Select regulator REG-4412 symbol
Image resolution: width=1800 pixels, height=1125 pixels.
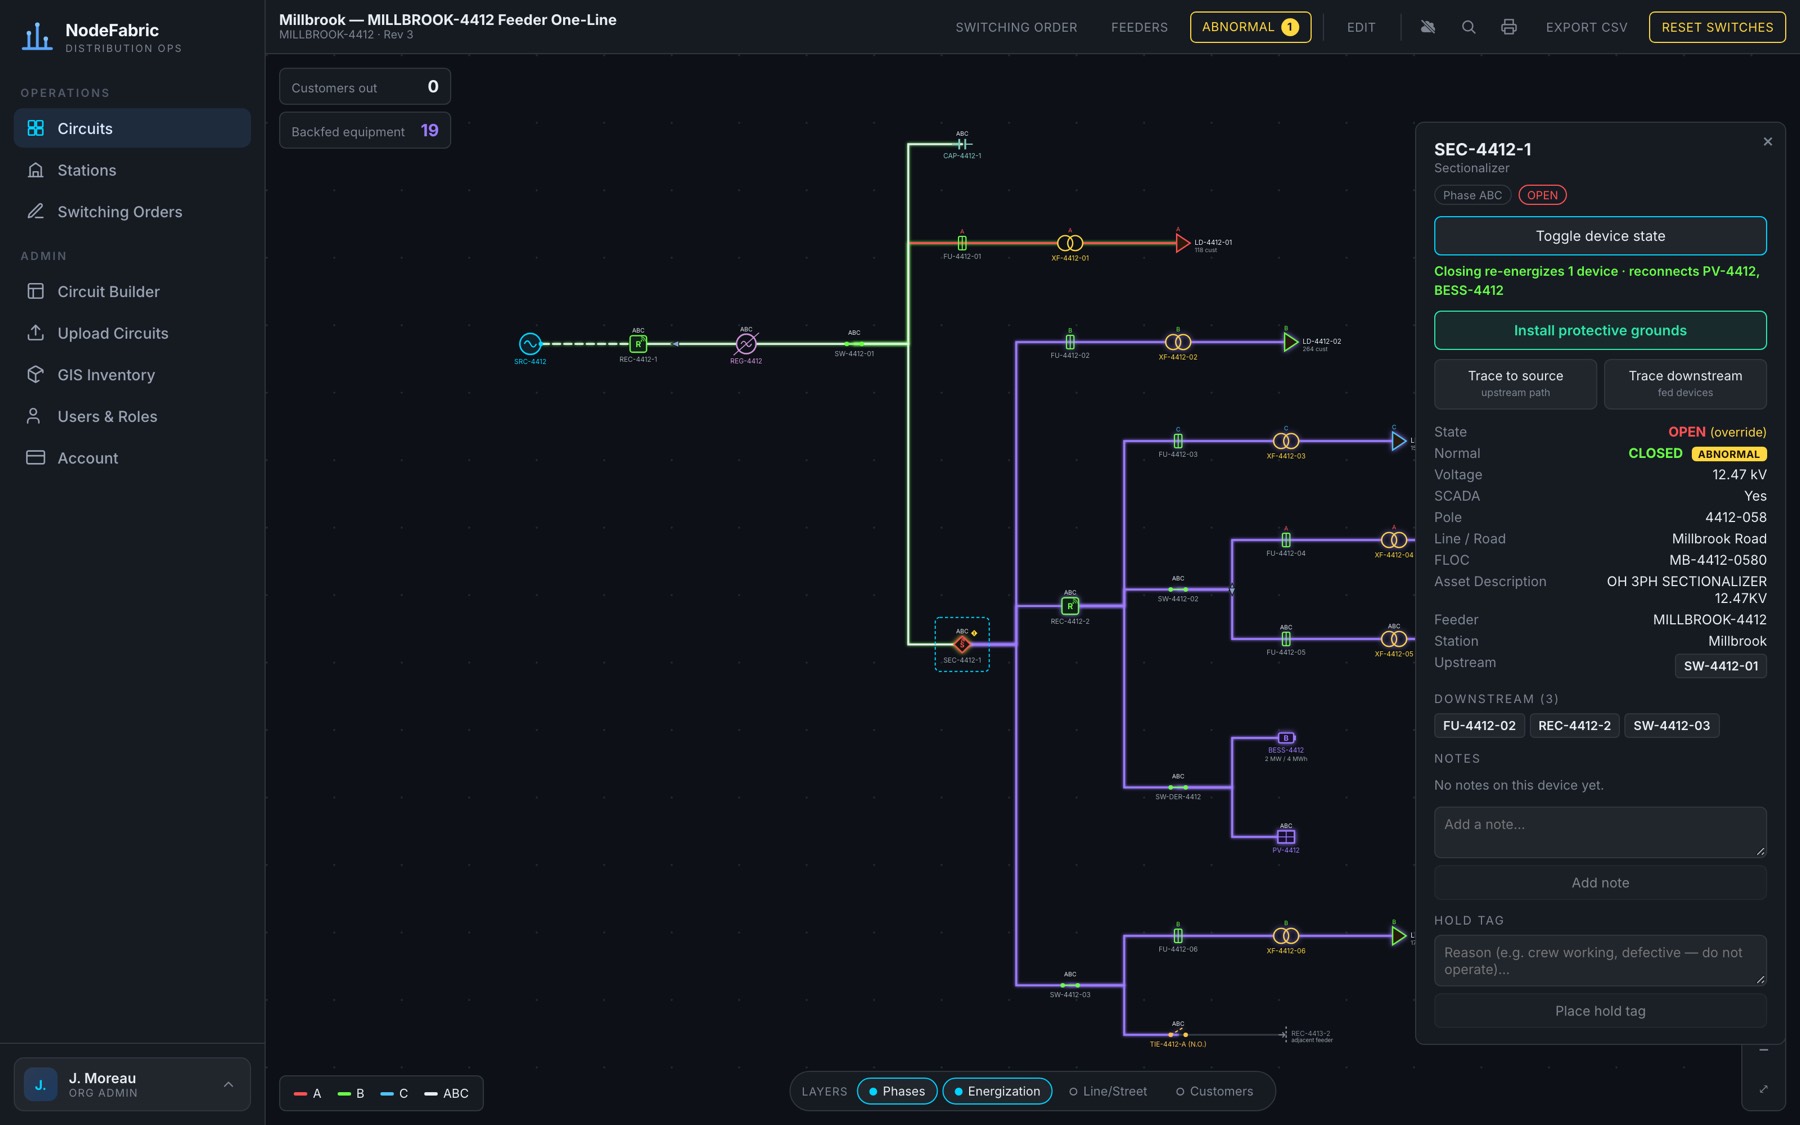tap(746, 343)
